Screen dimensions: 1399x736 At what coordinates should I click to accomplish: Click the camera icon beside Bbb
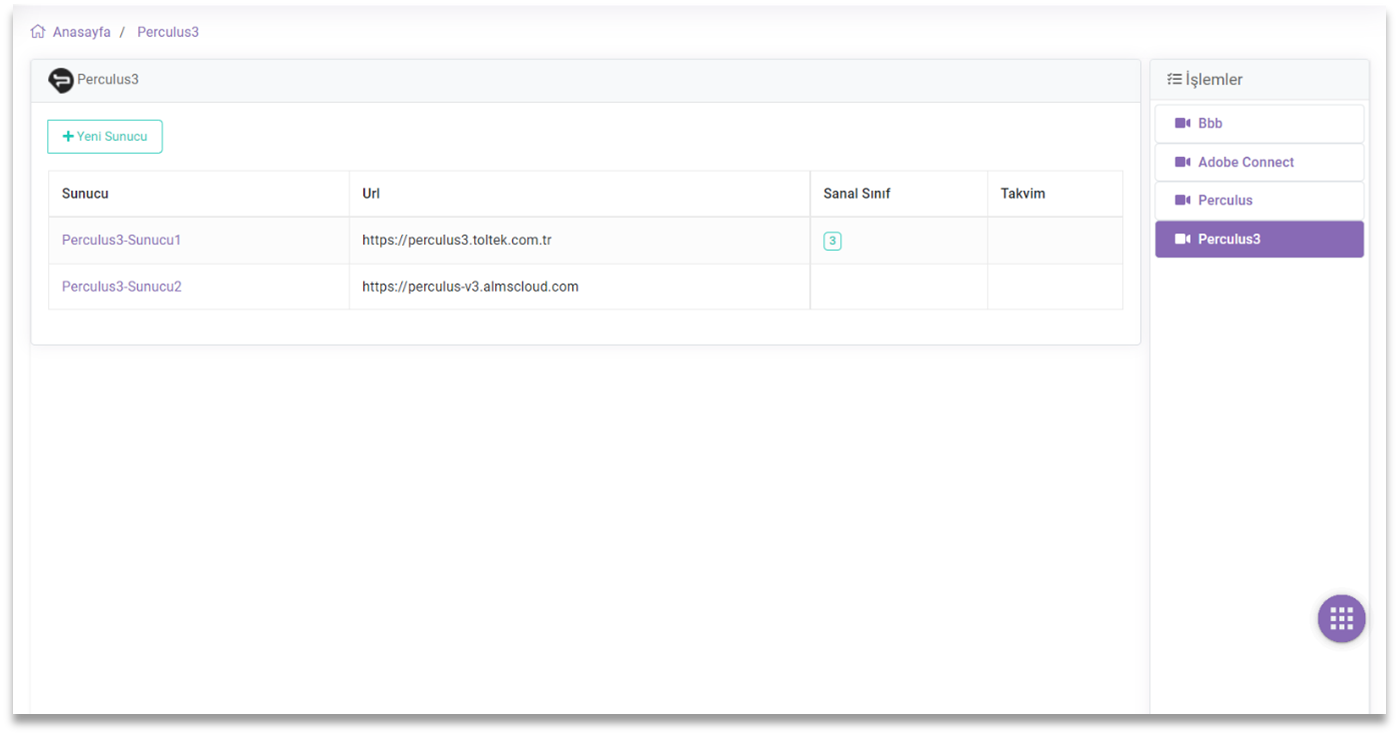(1182, 123)
